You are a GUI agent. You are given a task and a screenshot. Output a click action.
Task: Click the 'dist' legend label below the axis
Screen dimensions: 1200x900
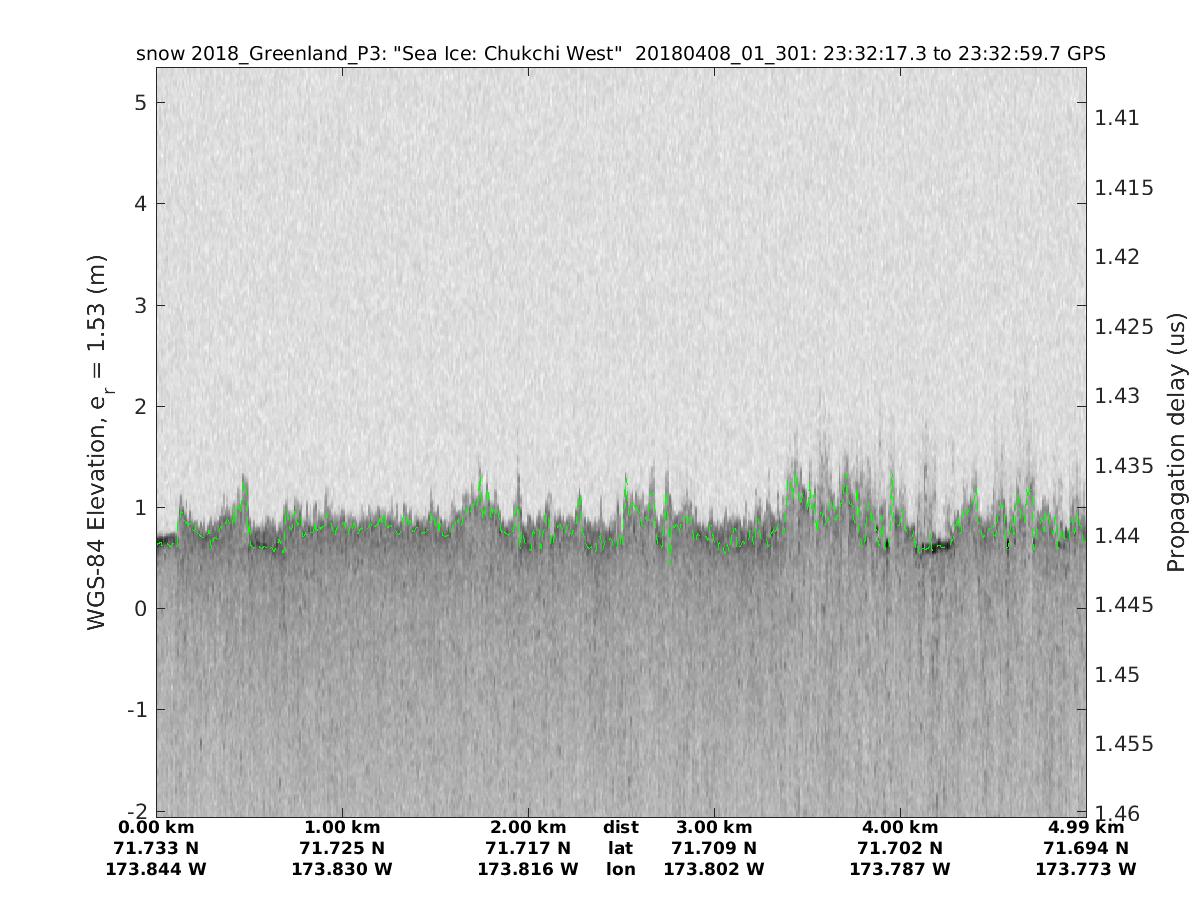[x=621, y=828]
